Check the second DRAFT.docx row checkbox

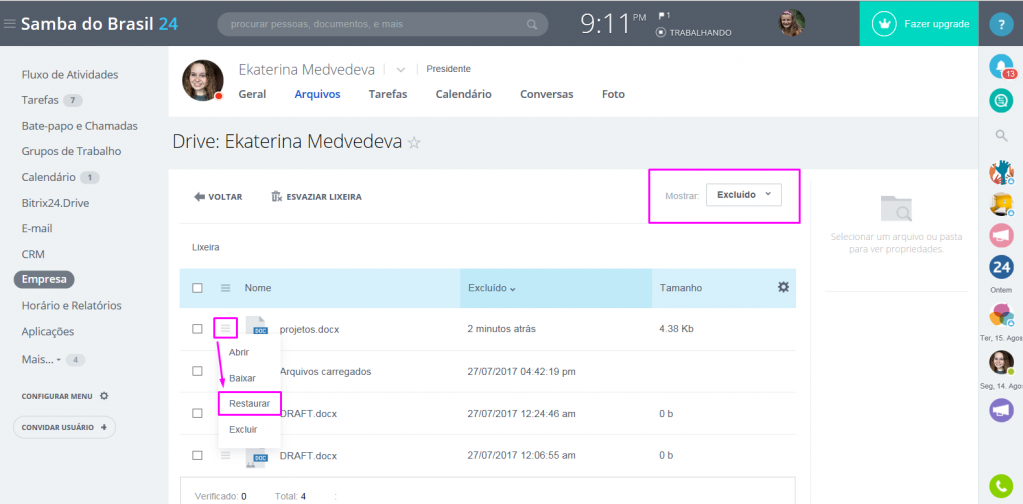coord(197,455)
